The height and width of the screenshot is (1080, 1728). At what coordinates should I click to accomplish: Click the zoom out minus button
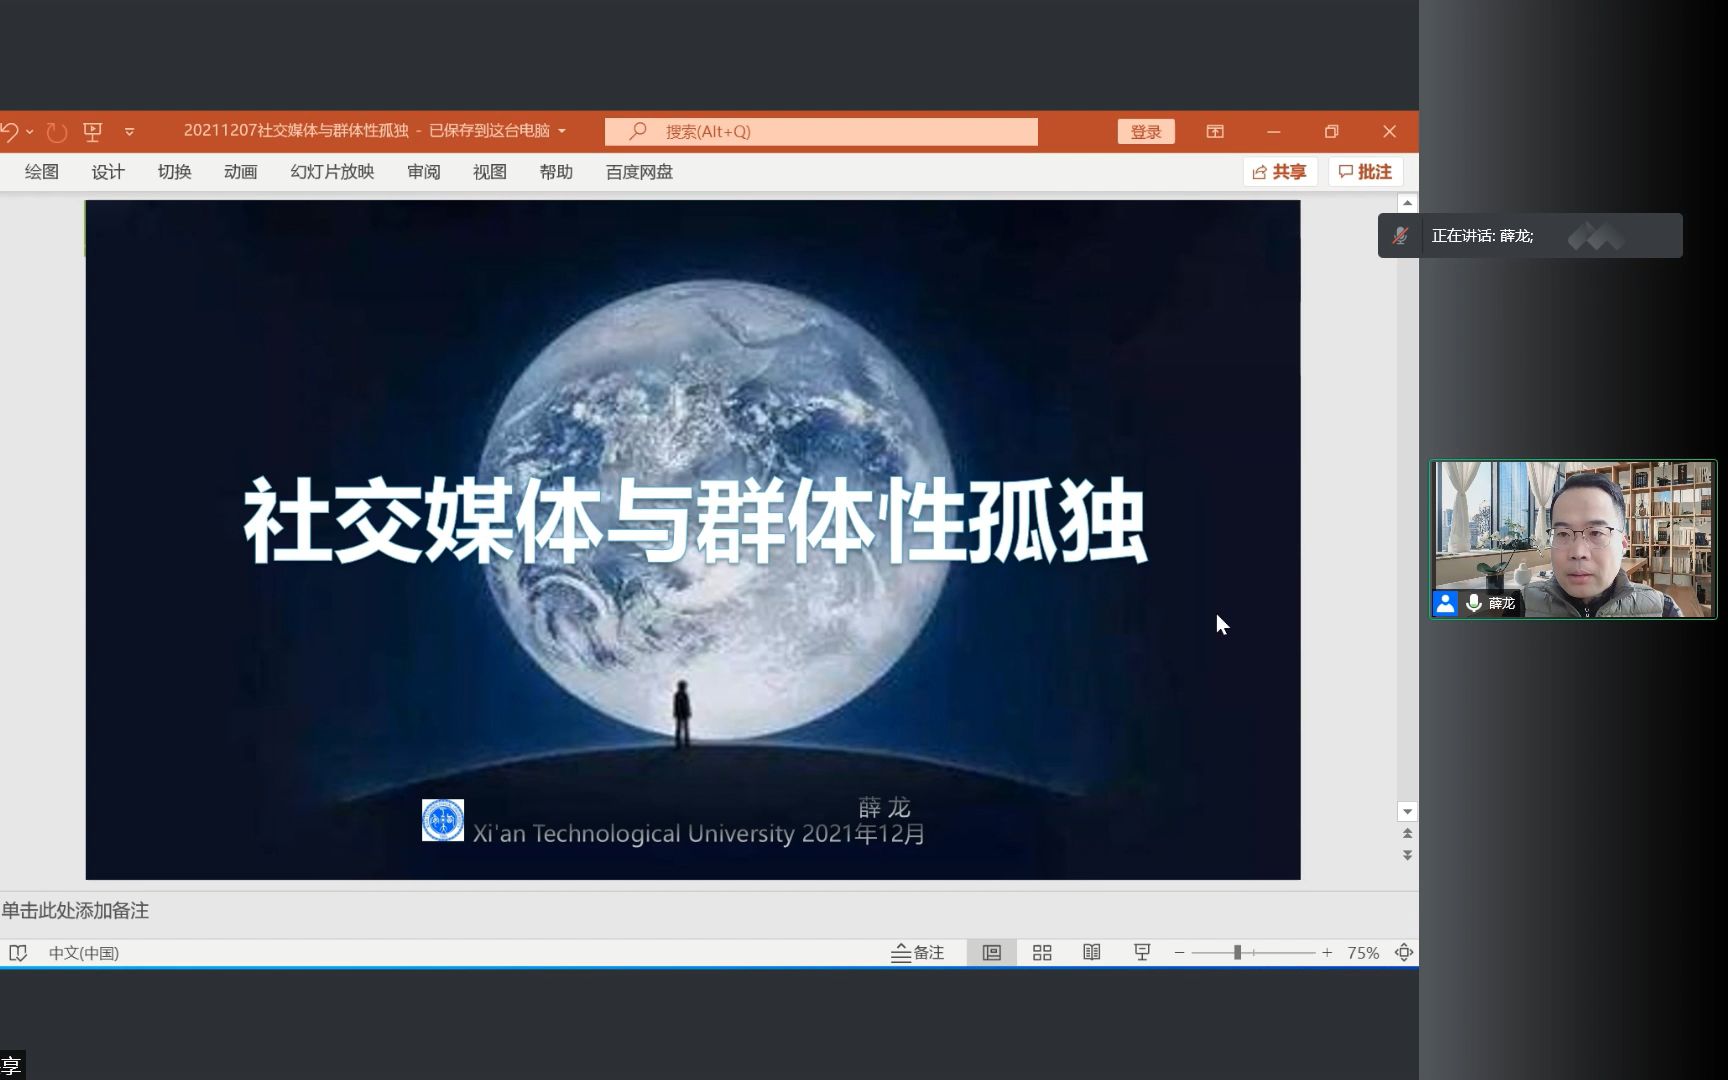[1180, 953]
